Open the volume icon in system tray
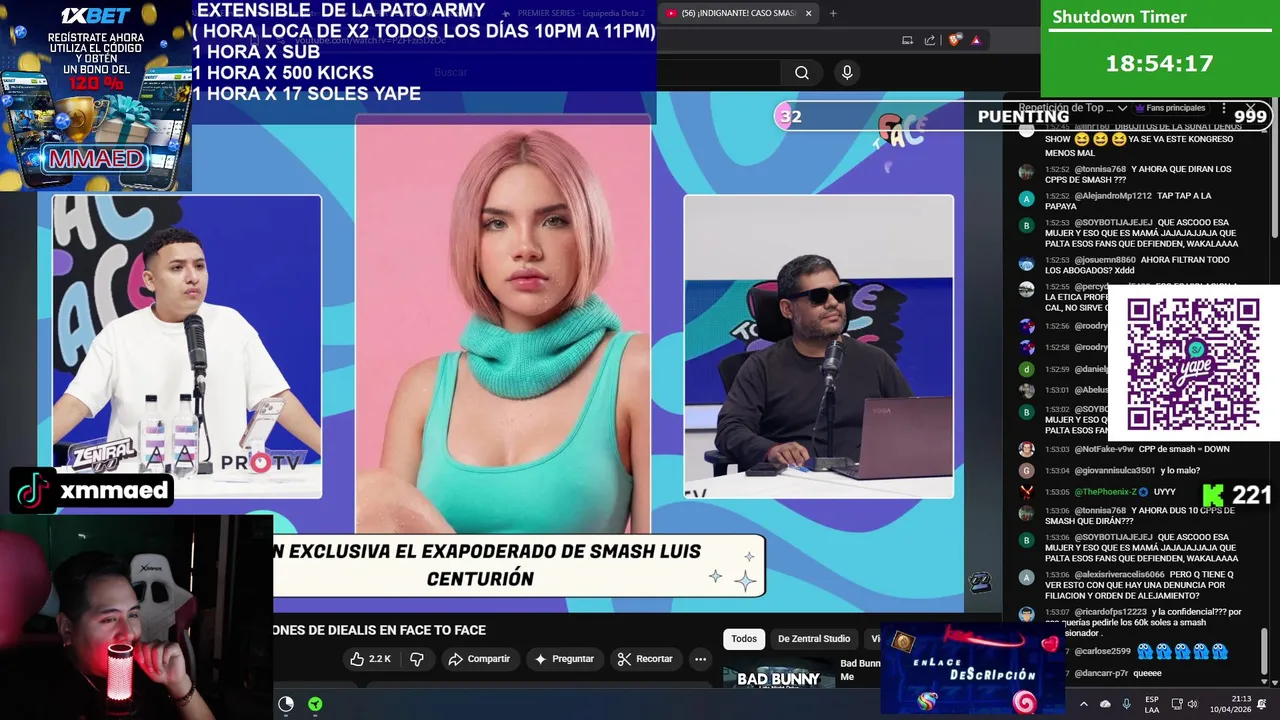The width and height of the screenshot is (1280, 720). [1194, 704]
